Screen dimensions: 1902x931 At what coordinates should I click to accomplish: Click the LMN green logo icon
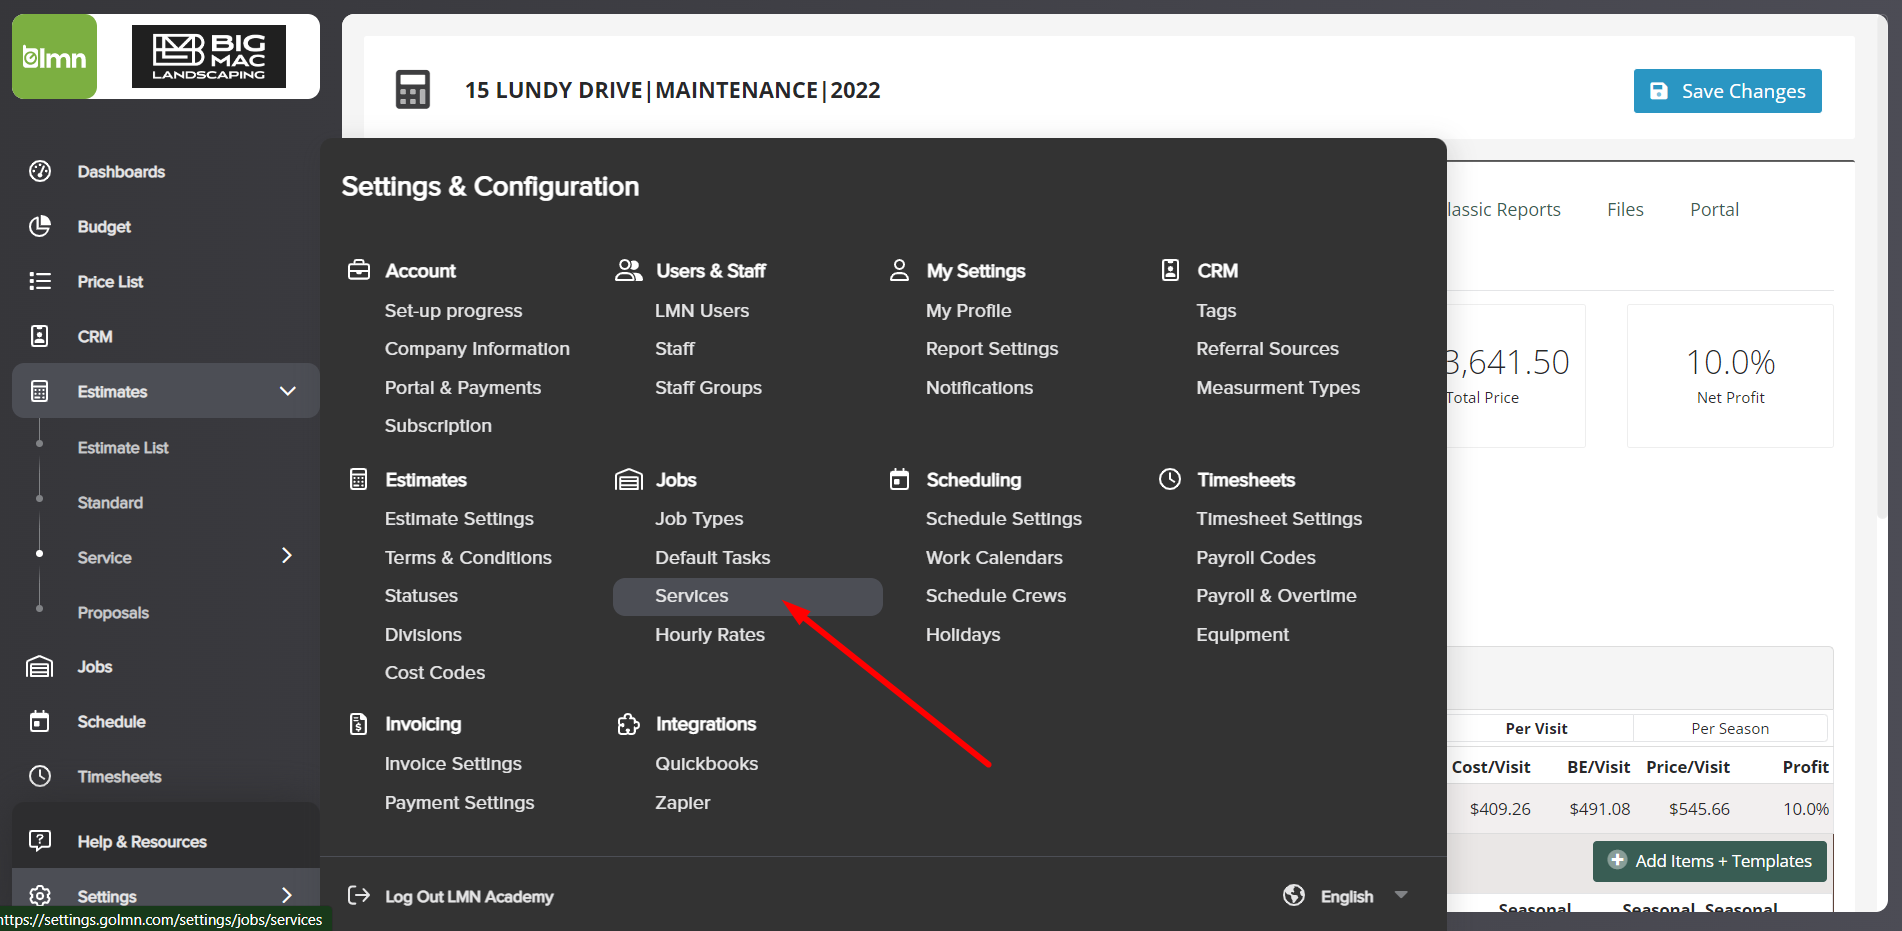54,57
